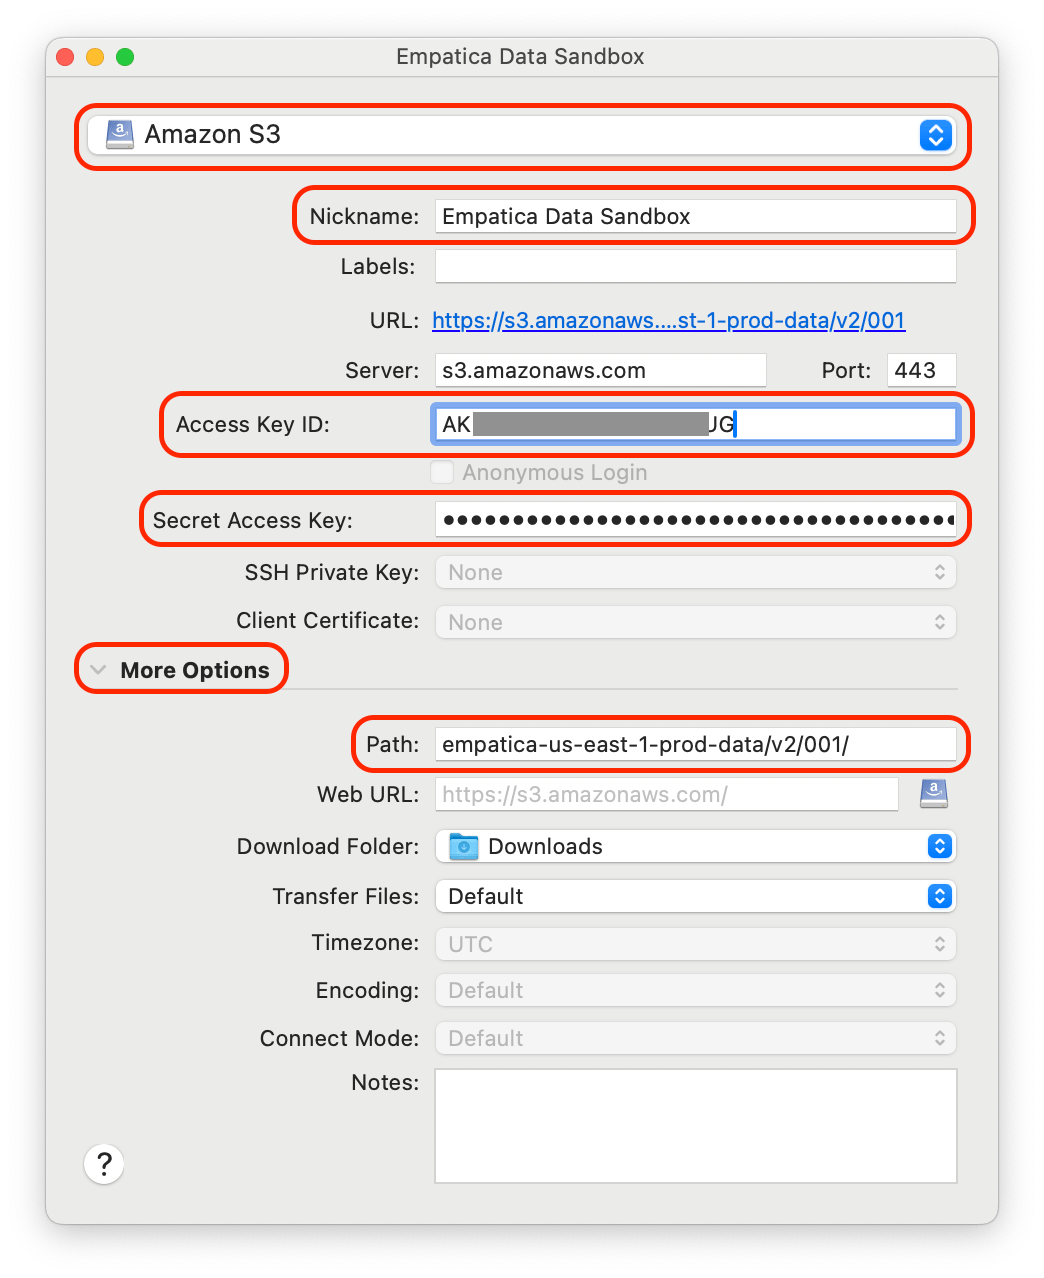Viewport: 1044px width, 1278px height.
Task: Open the Transfer Files dropdown
Action: pyautogui.click(x=938, y=896)
